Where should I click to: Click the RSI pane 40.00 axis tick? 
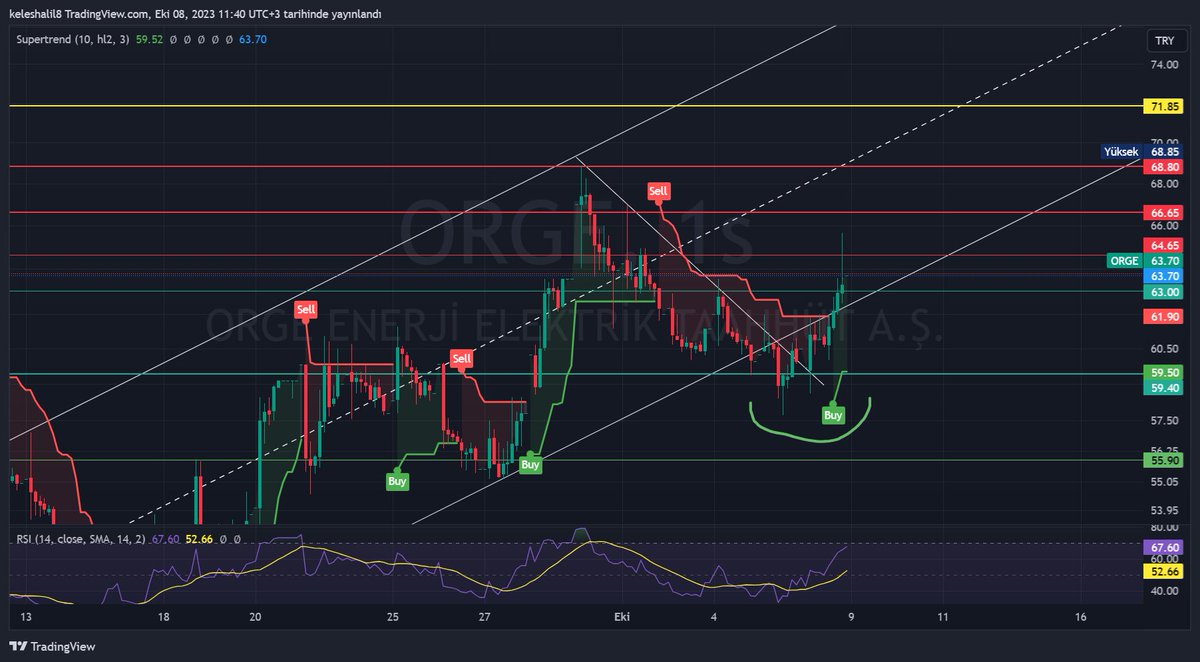(1164, 591)
